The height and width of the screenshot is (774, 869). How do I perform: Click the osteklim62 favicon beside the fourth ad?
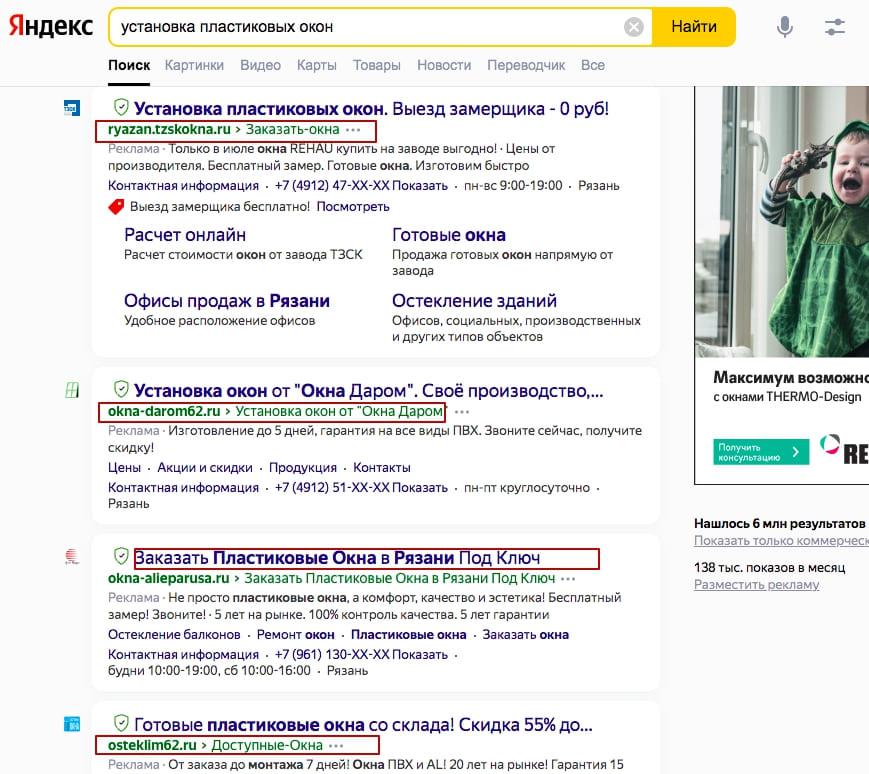(71, 724)
